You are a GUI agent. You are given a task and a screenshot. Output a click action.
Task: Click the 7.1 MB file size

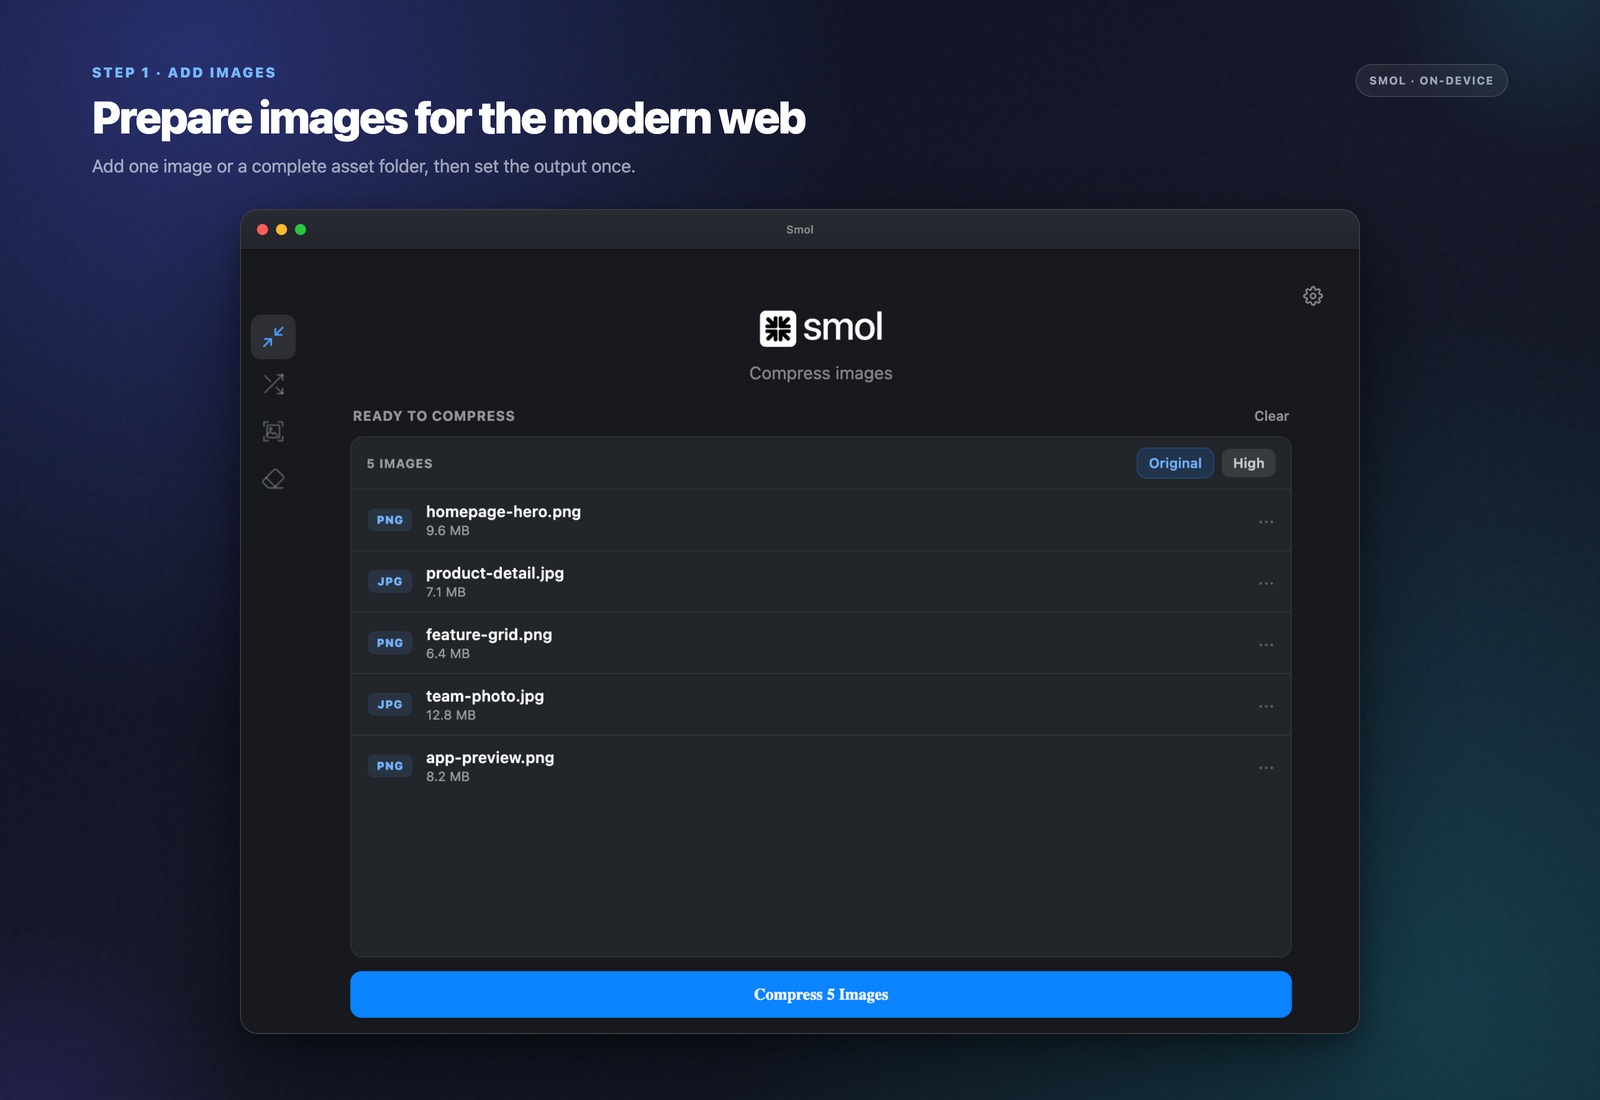446,592
